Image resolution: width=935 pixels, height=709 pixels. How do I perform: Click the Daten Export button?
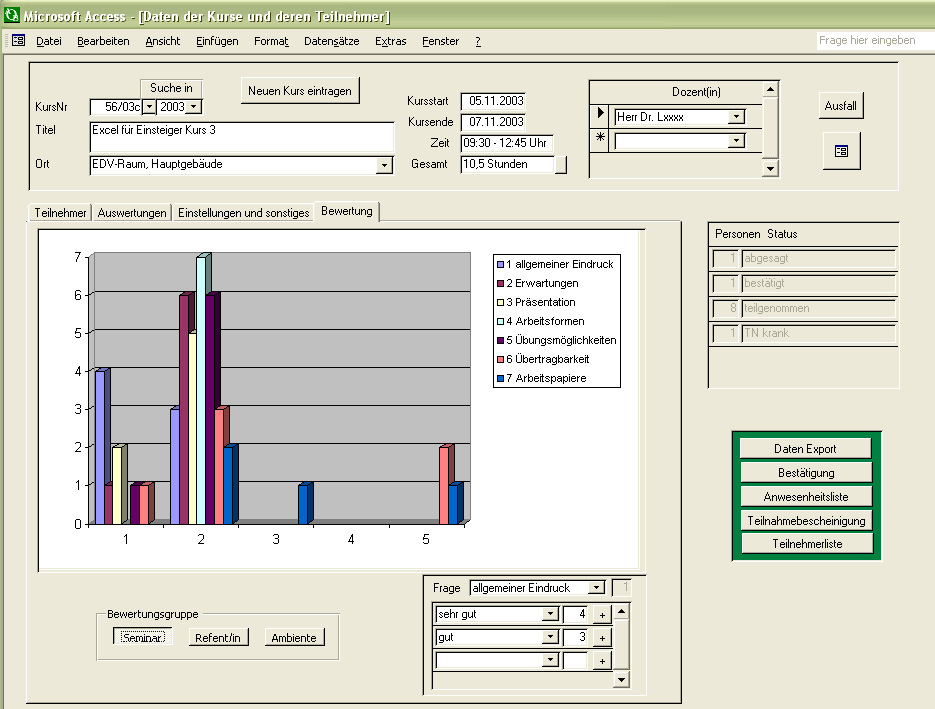(x=806, y=448)
